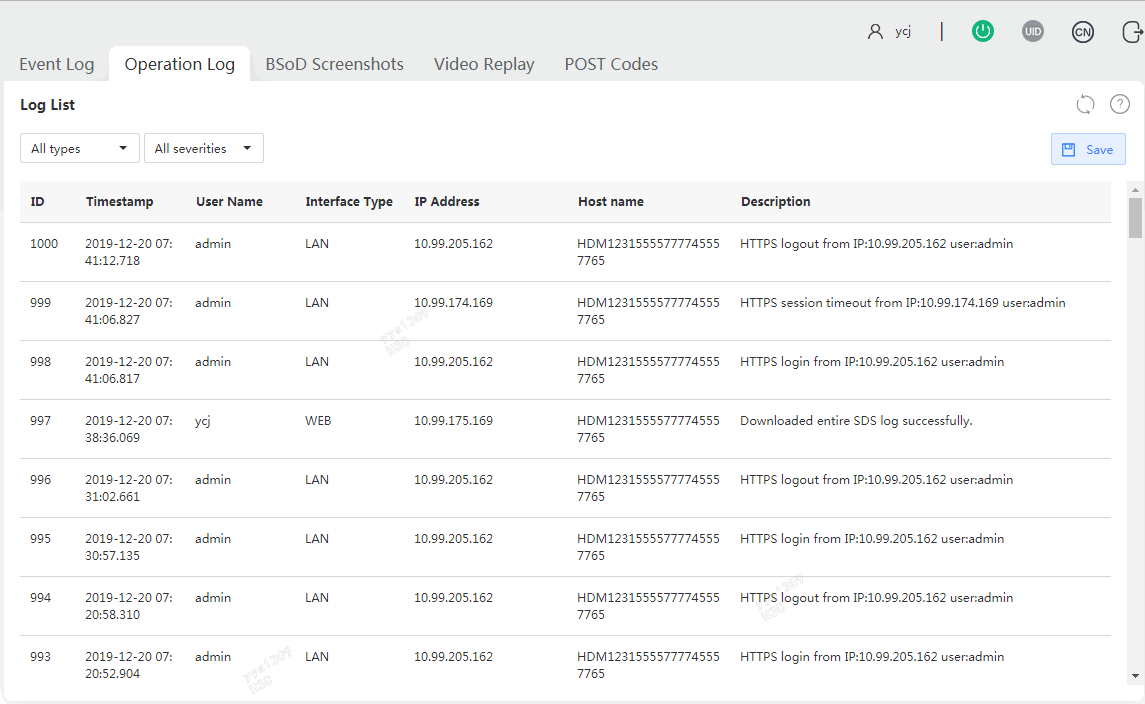This screenshot has width=1145, height=704.
Task: Switch to the Event Log tab
Action: pyautogui.click(x=56, y=64)
